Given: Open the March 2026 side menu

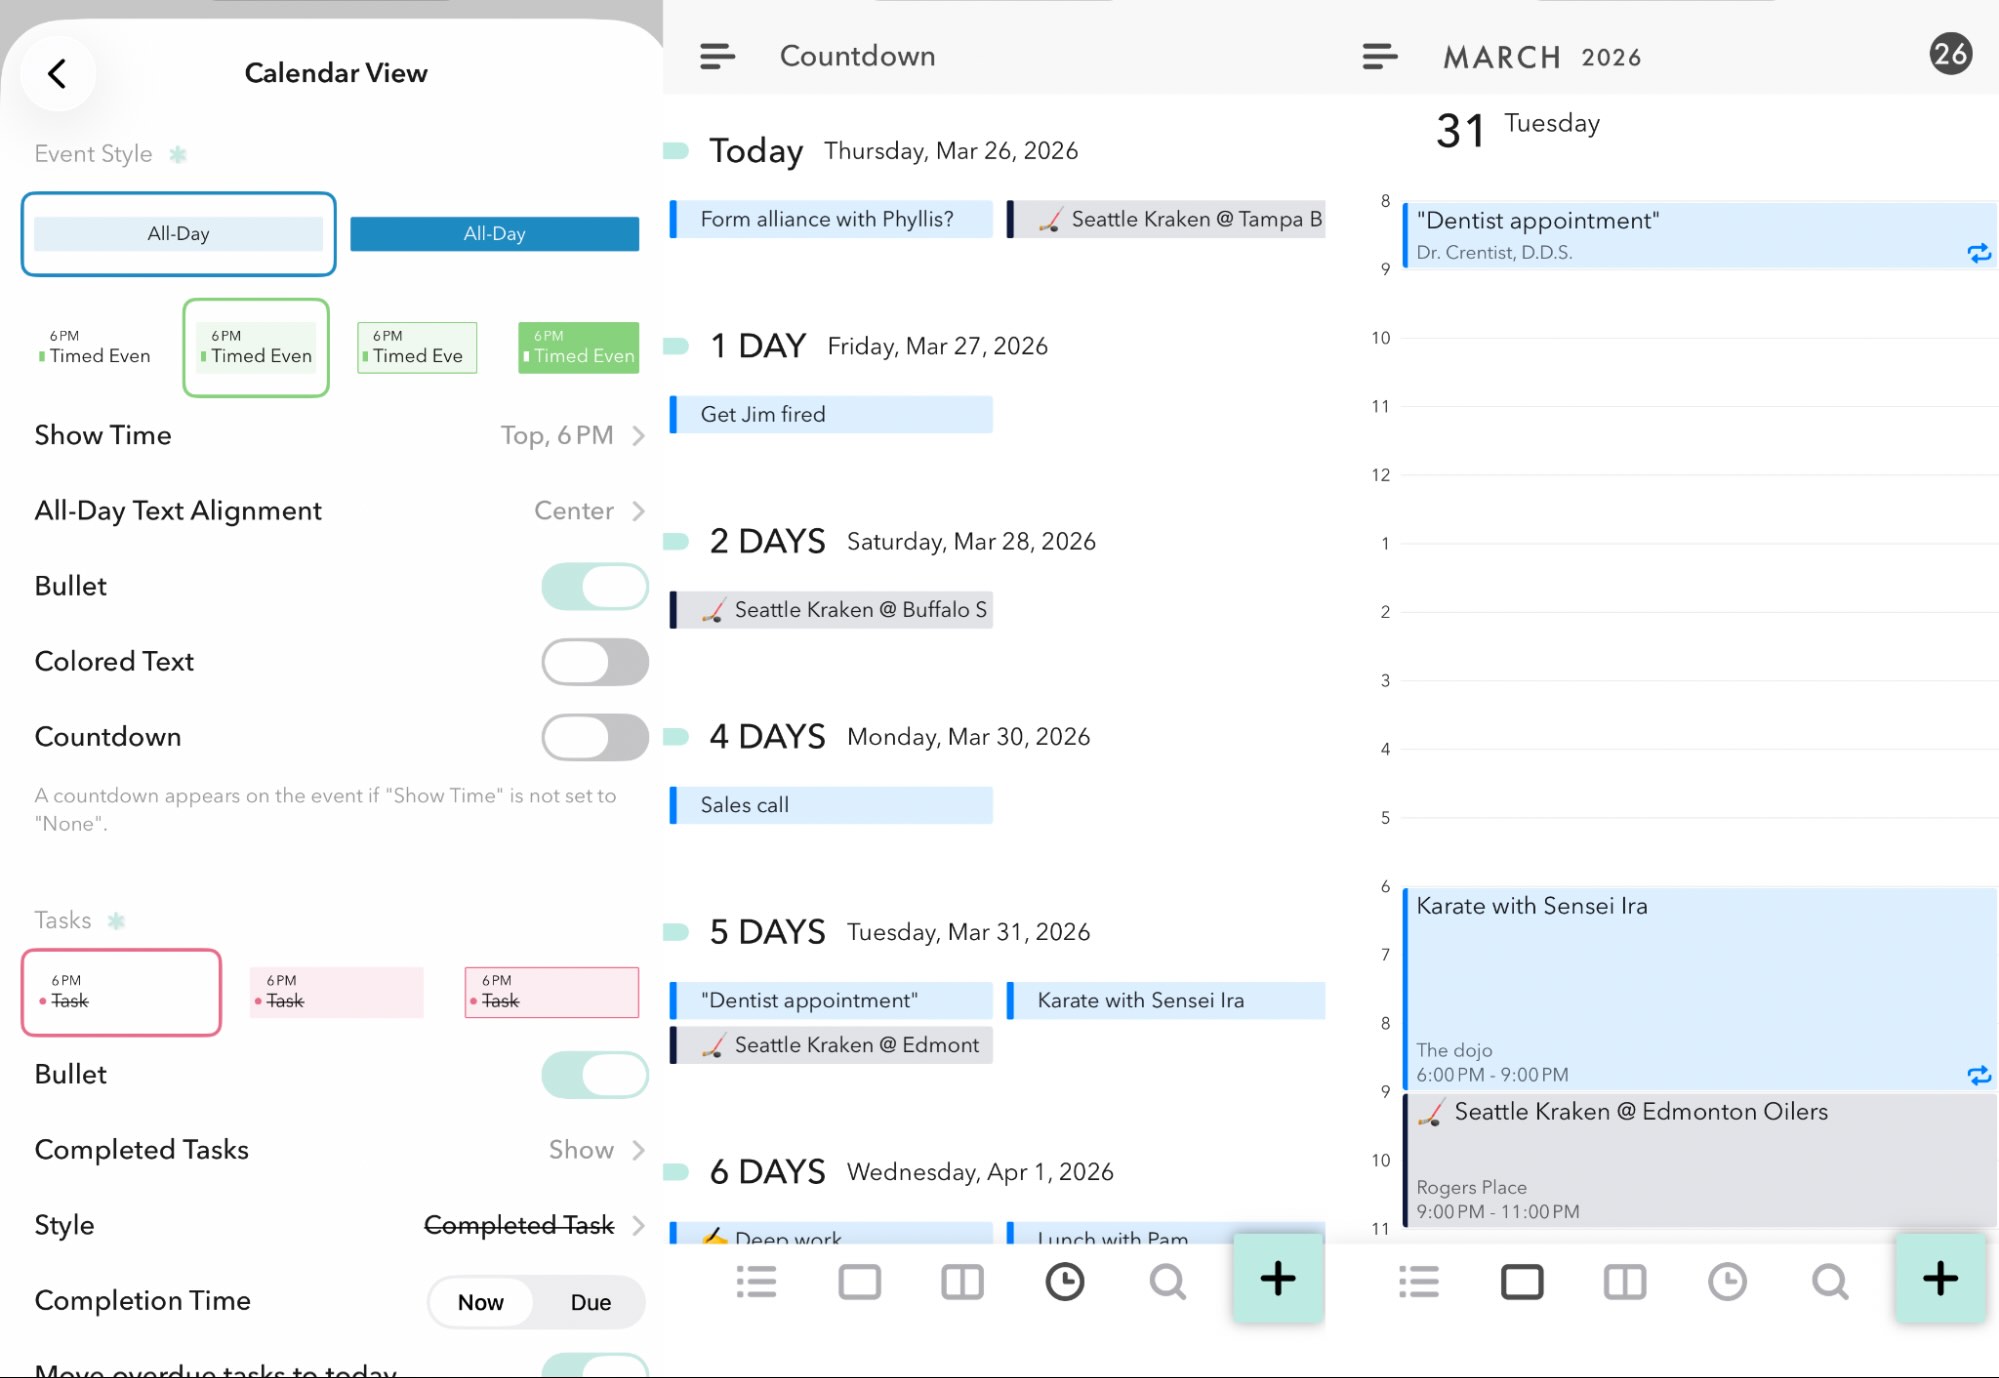Looking at the screenshot, I should point(1380,56).
